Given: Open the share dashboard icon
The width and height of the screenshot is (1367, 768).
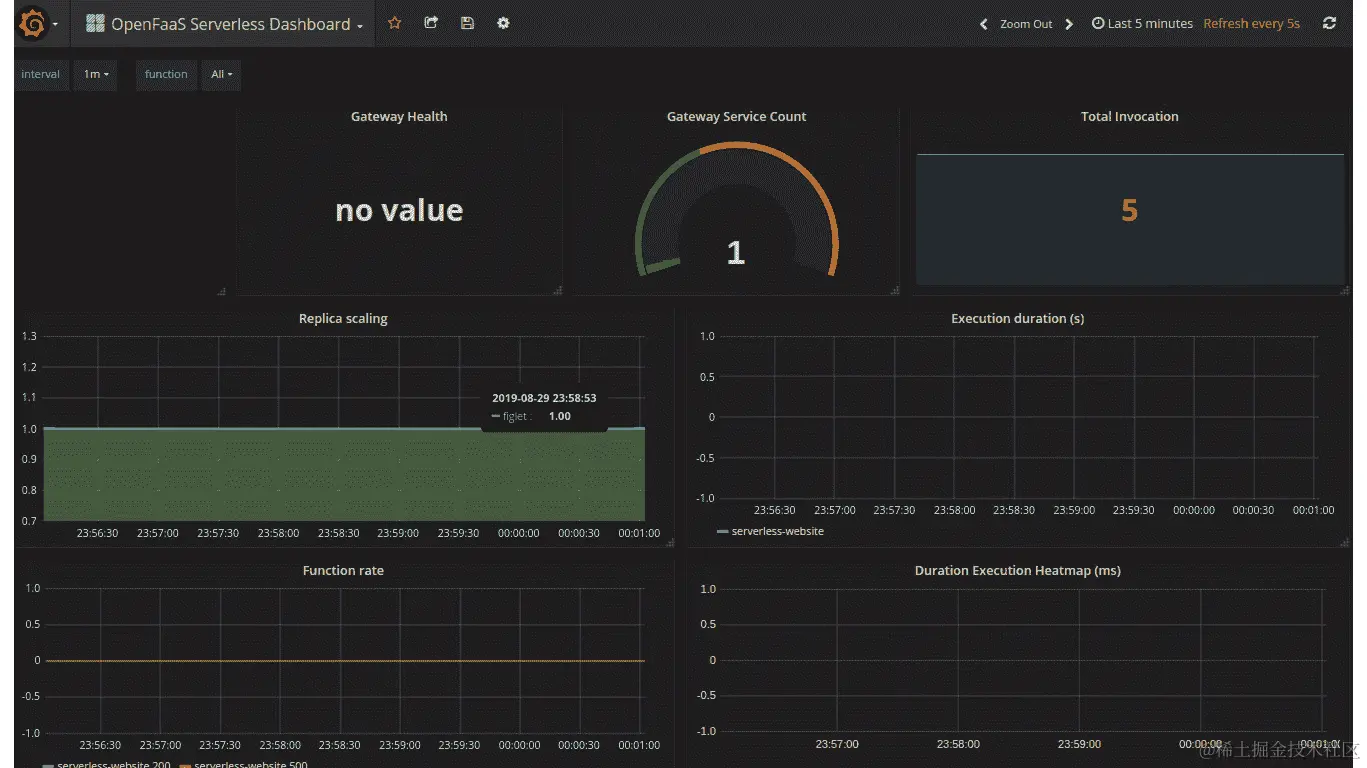Looking at the screenshot, I should (431, 23).
